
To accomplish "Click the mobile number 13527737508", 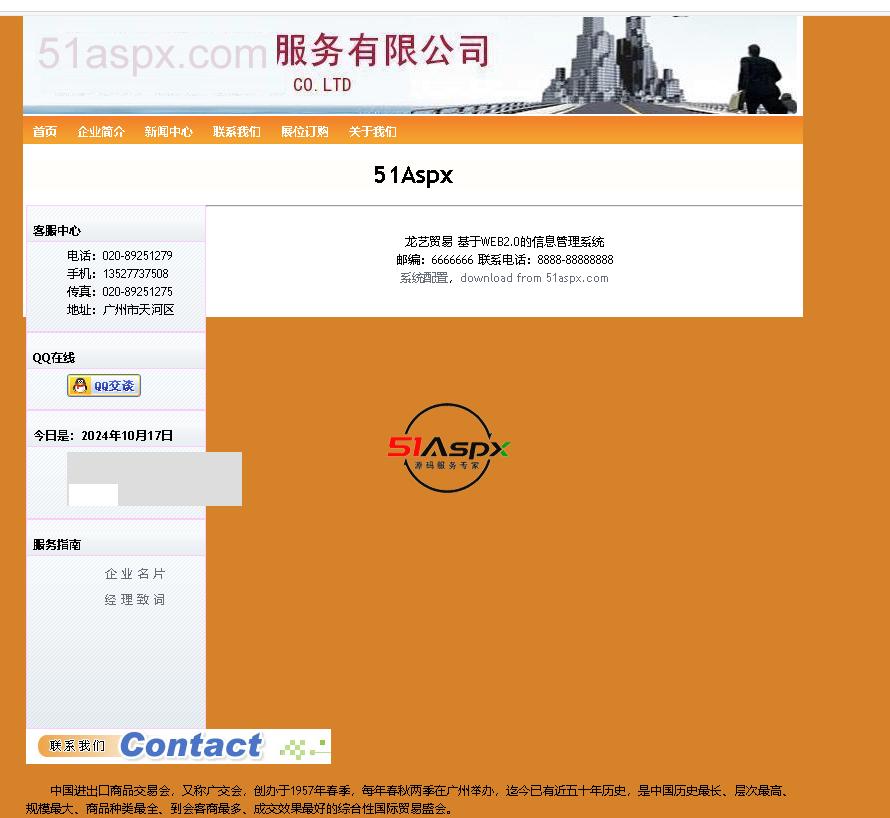I will [x=136, y=274].
